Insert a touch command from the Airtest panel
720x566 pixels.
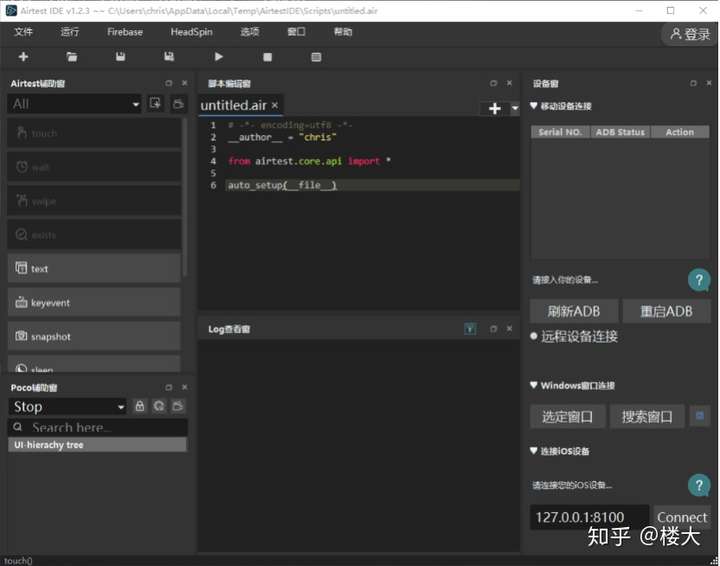(94, 133)
